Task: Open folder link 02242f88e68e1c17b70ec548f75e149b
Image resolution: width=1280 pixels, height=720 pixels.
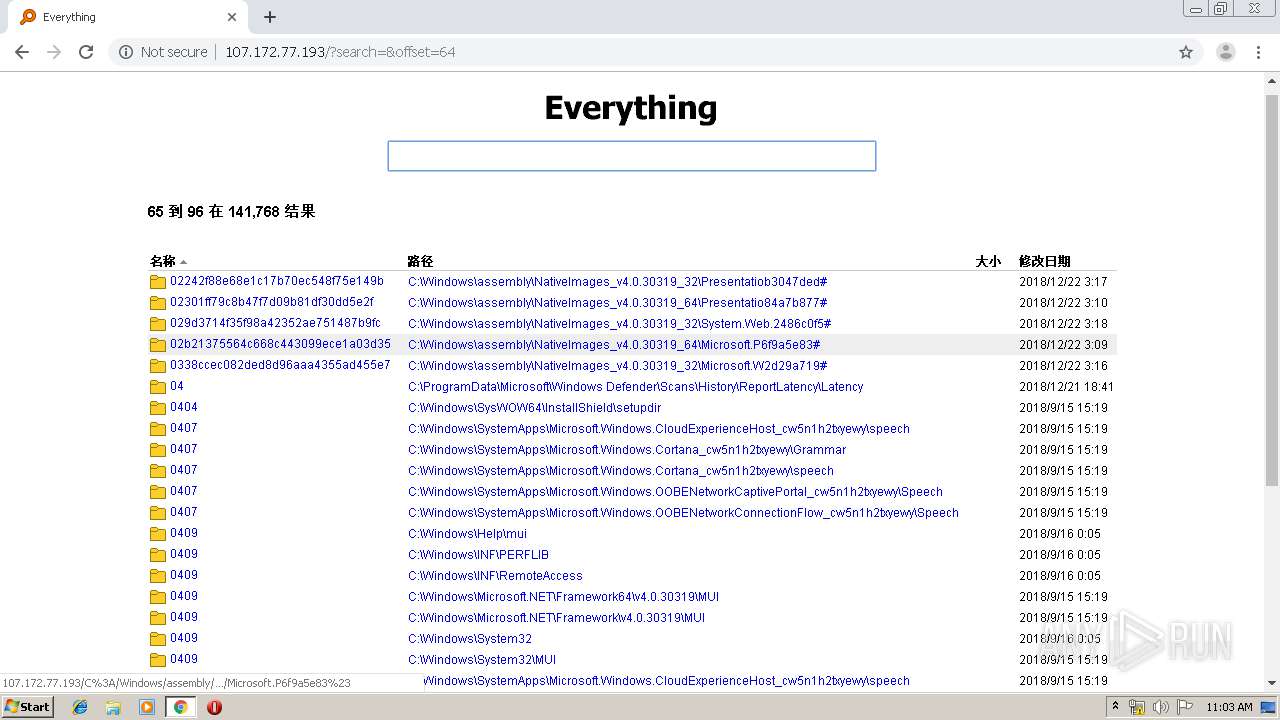Action: click(277, 282)
